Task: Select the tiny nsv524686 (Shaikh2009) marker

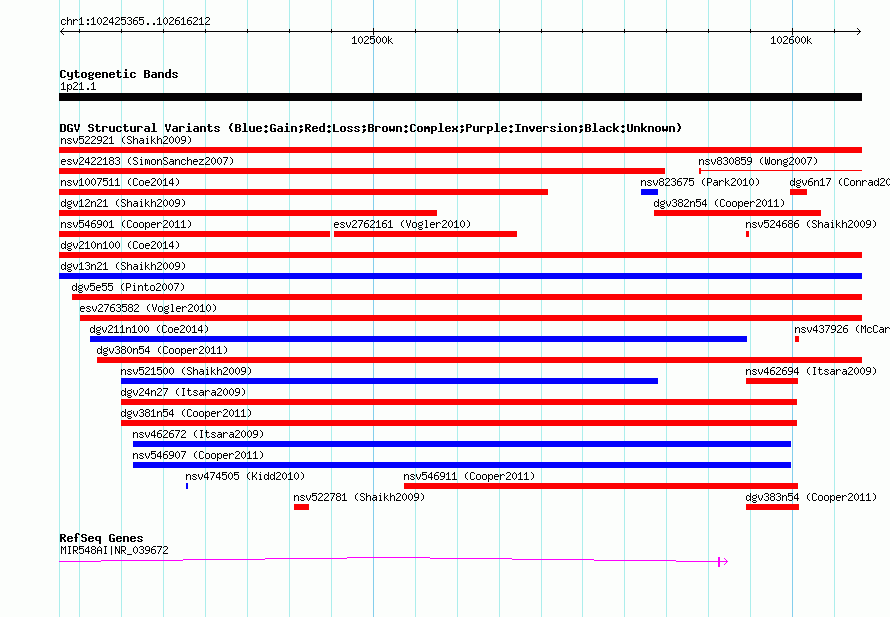Action: [x=748, y=234]
